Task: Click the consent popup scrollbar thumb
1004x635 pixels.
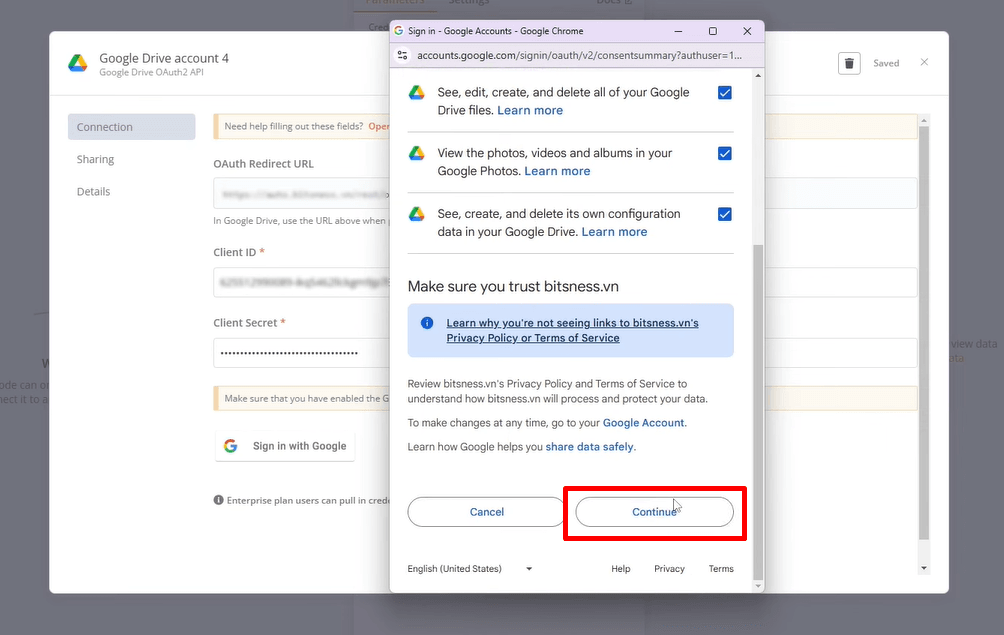Action: point(758,412)
